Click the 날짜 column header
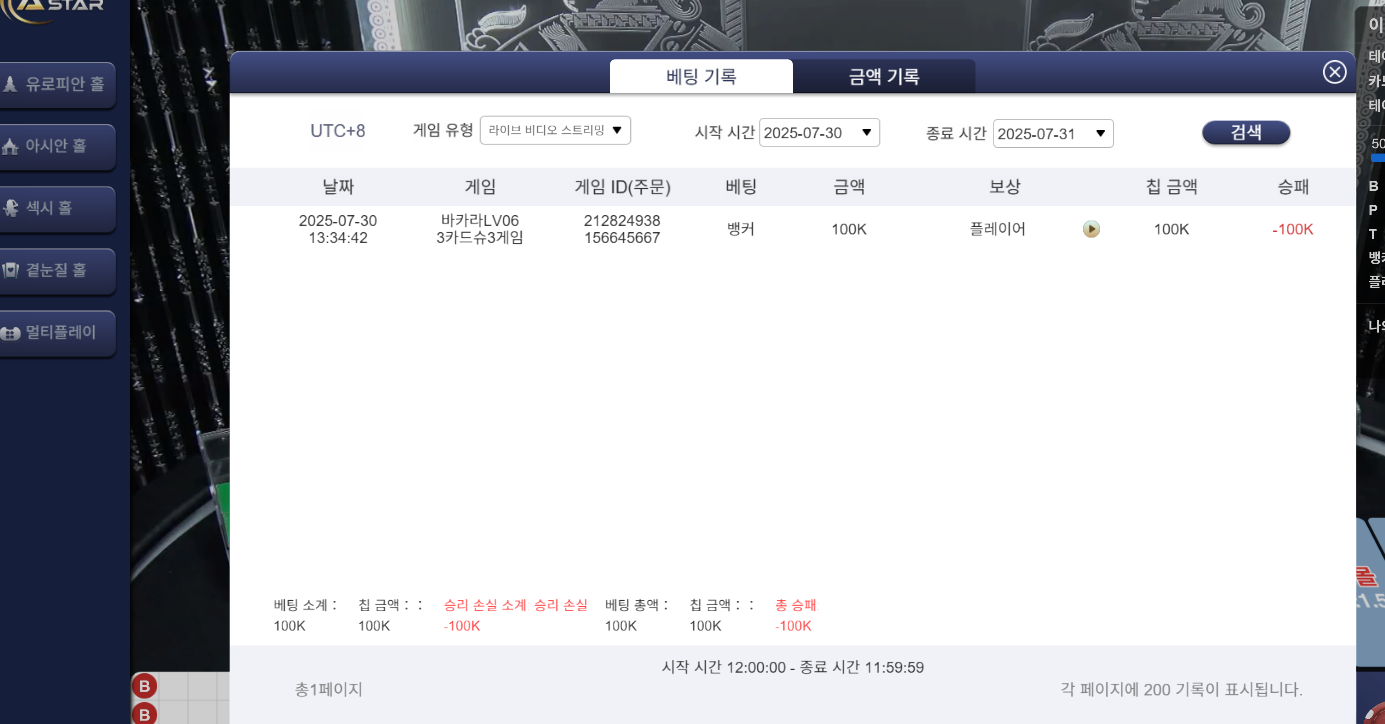This screenshot has width=1385, height=724. click(x=338, y=187)
